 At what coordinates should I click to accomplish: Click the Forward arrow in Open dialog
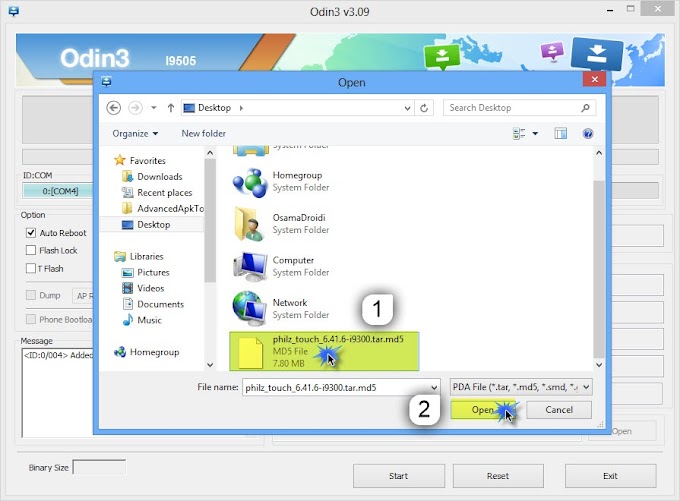tap(135, 108)
